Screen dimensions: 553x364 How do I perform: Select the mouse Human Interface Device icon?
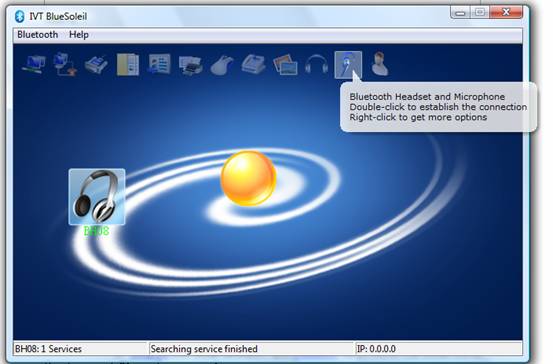(x=222, y=65)
